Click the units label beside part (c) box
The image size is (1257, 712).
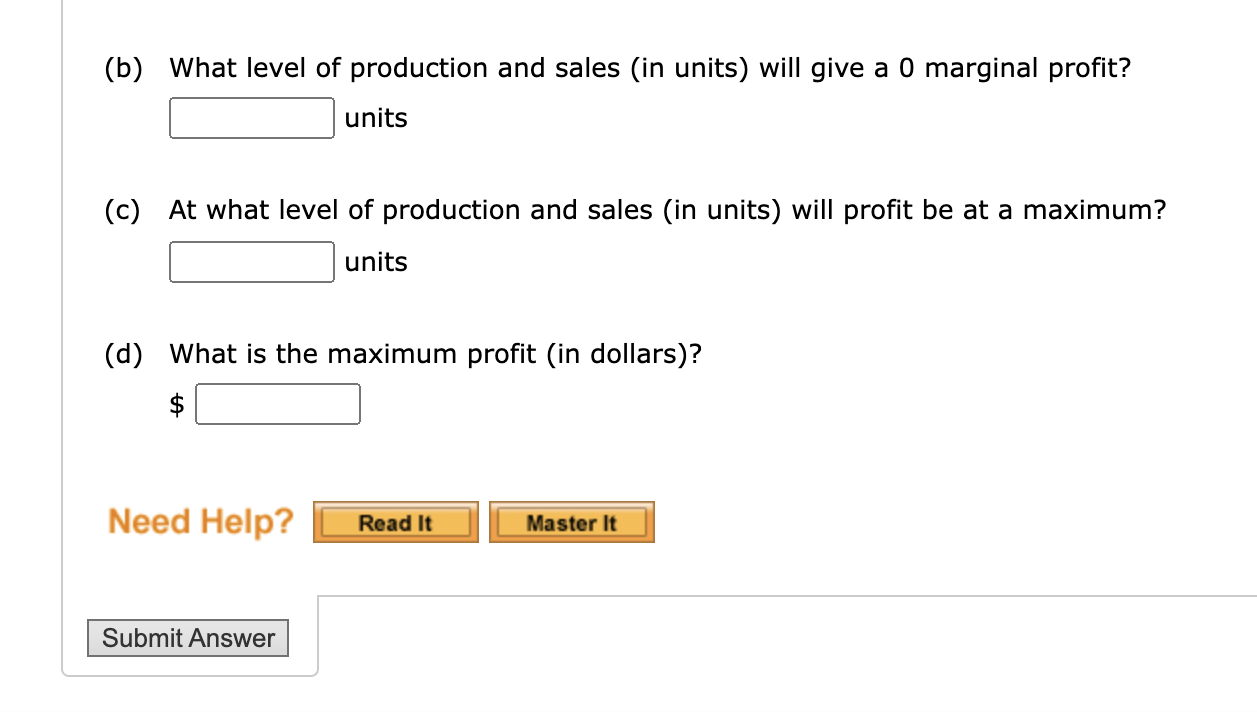coord(376,262)
